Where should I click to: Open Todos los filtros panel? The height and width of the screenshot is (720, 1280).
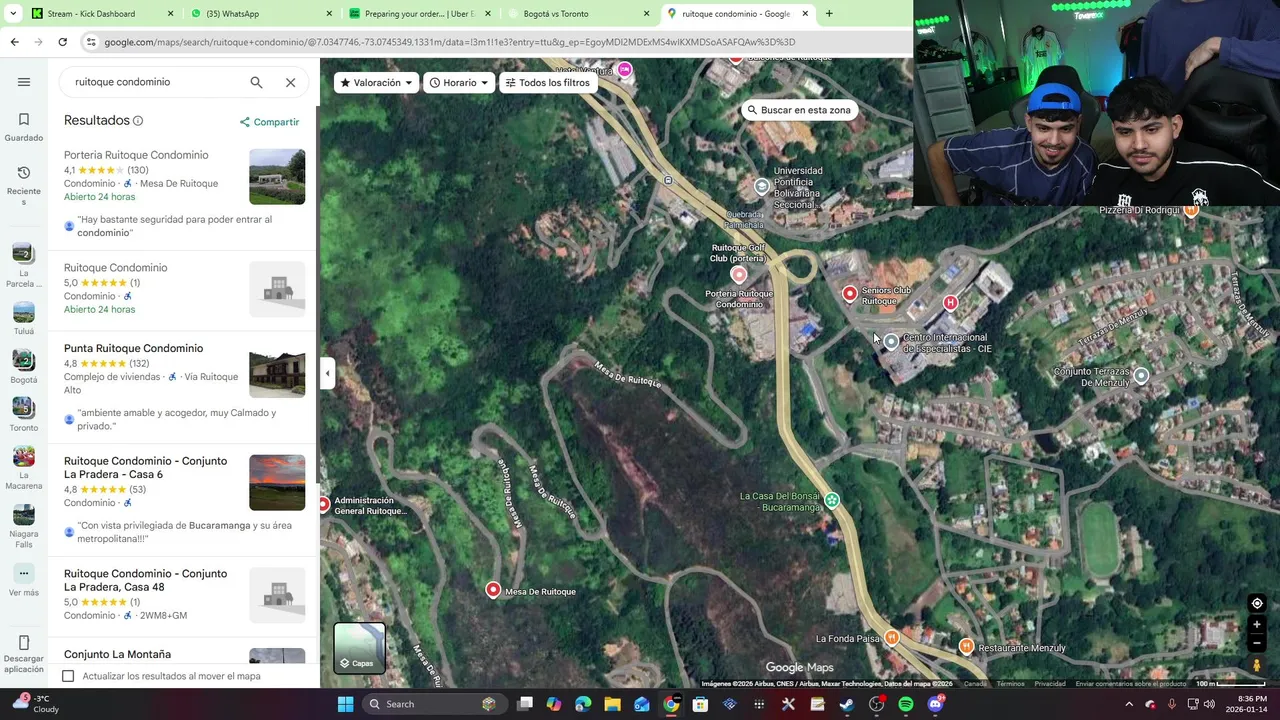(x=547, y=83)
